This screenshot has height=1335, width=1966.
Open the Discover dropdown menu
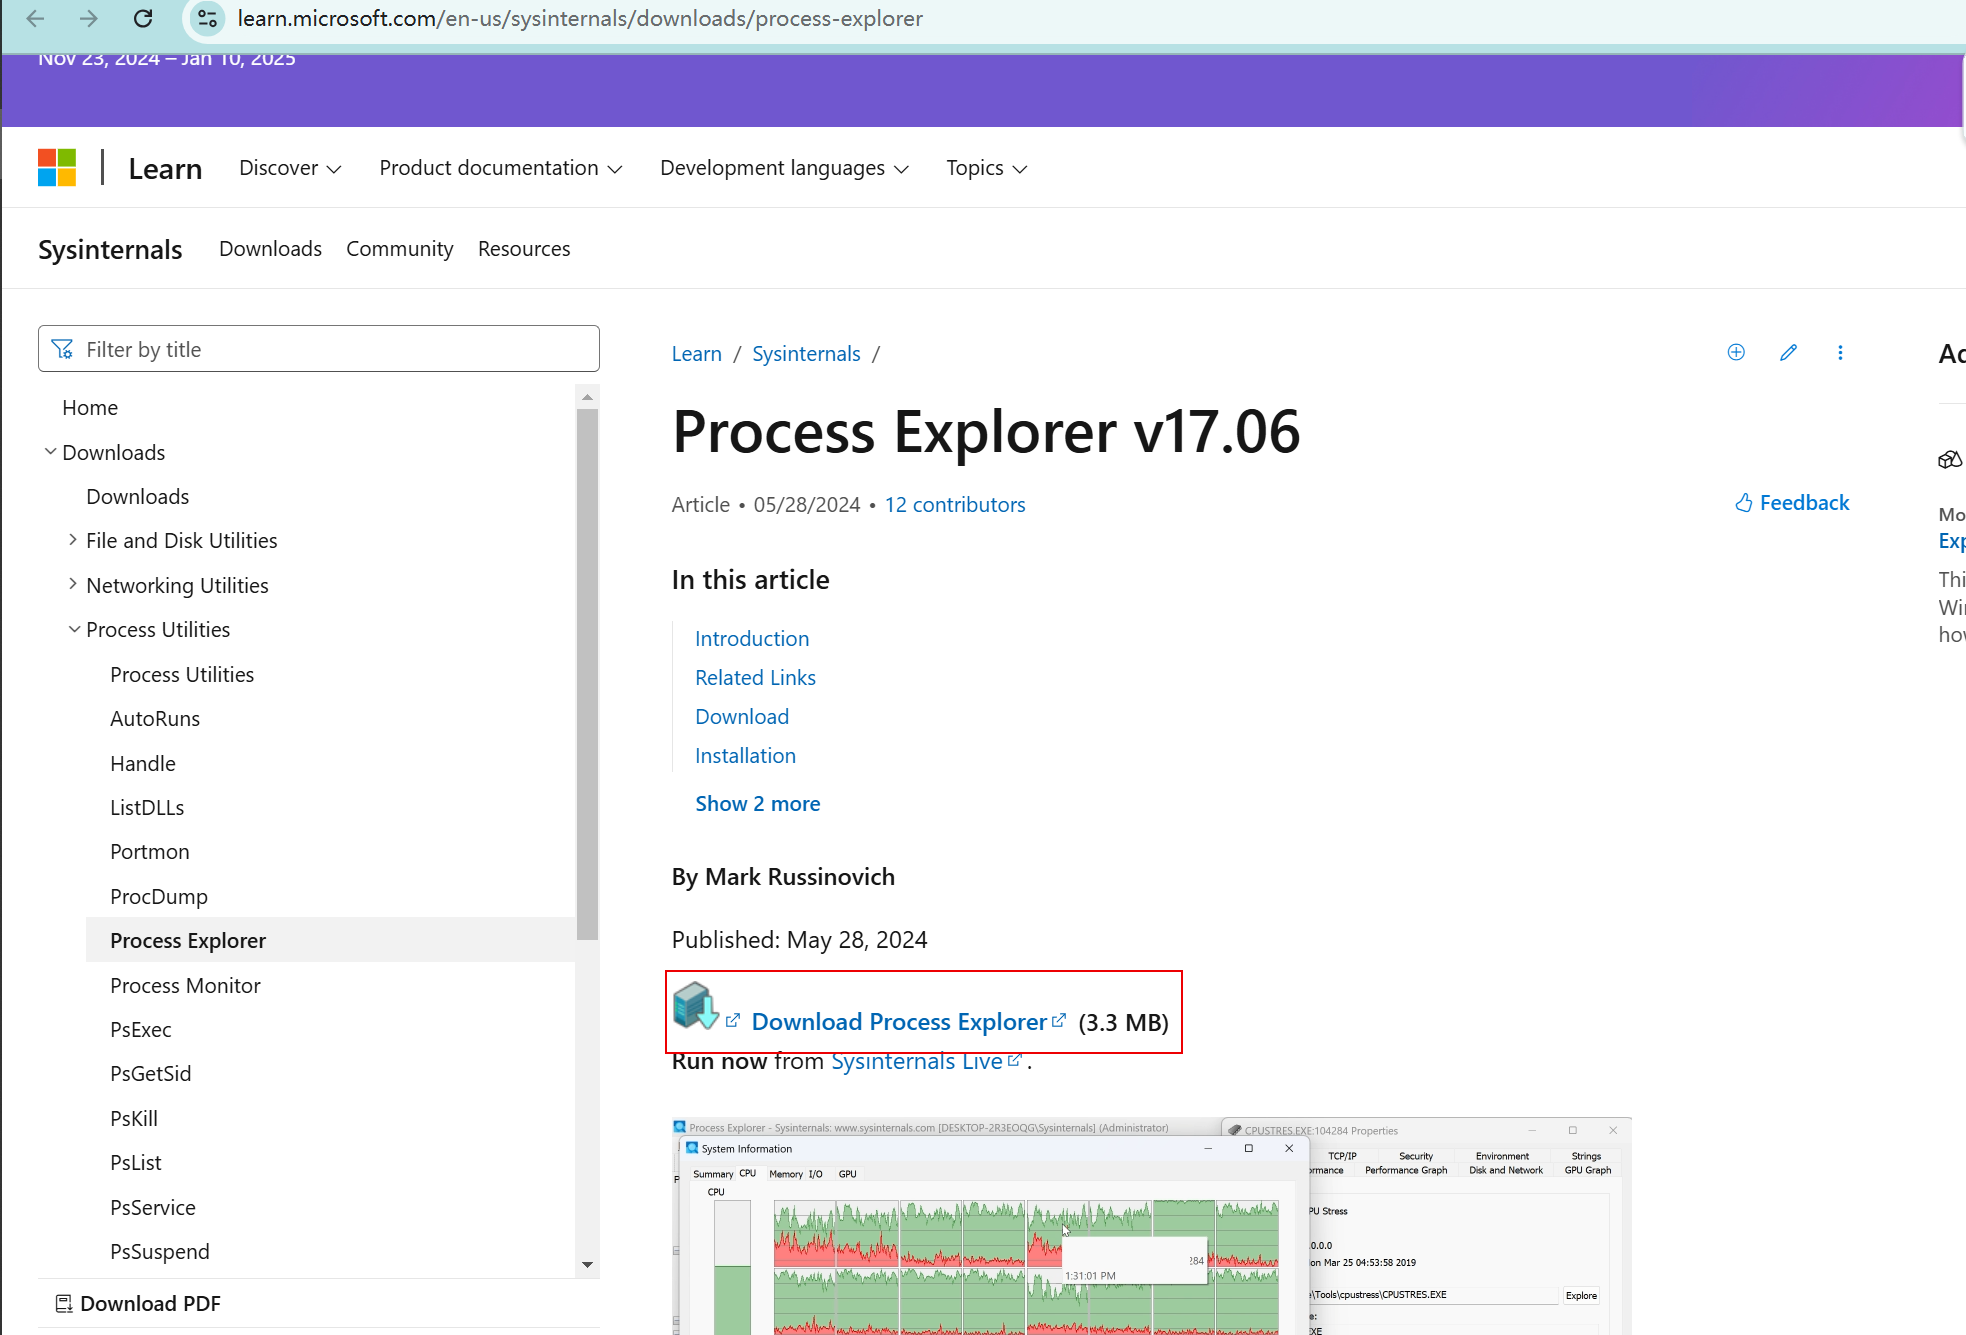click(290, 168)
